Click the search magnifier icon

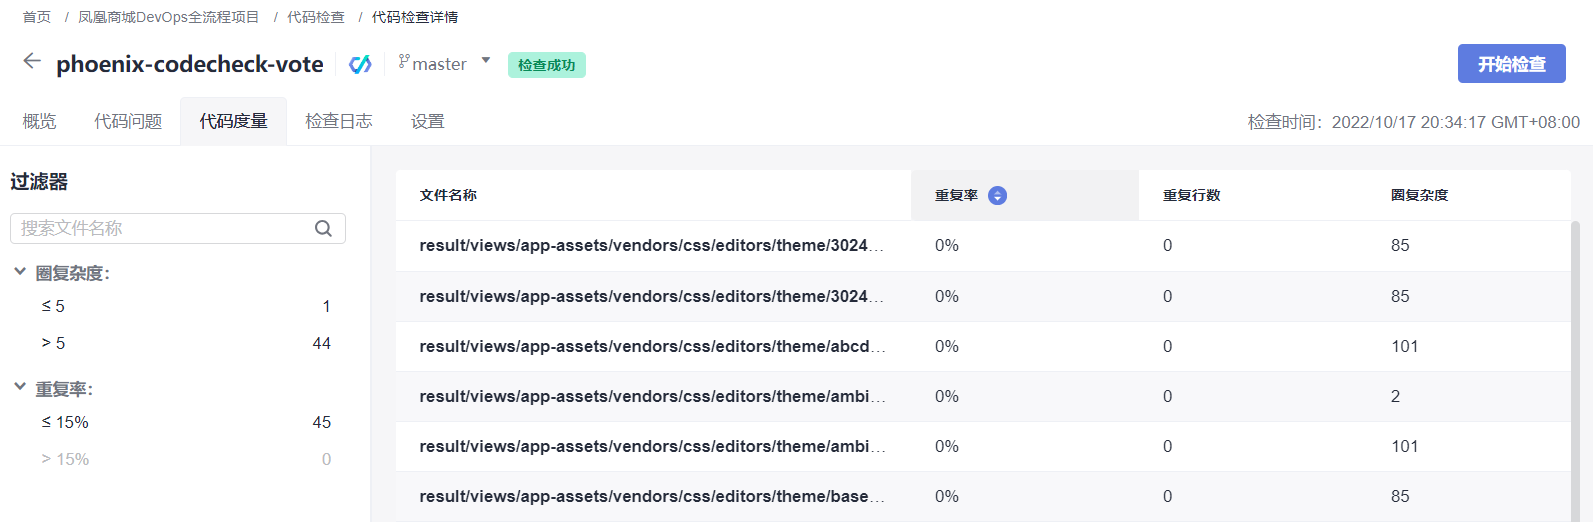pos(323,228)
